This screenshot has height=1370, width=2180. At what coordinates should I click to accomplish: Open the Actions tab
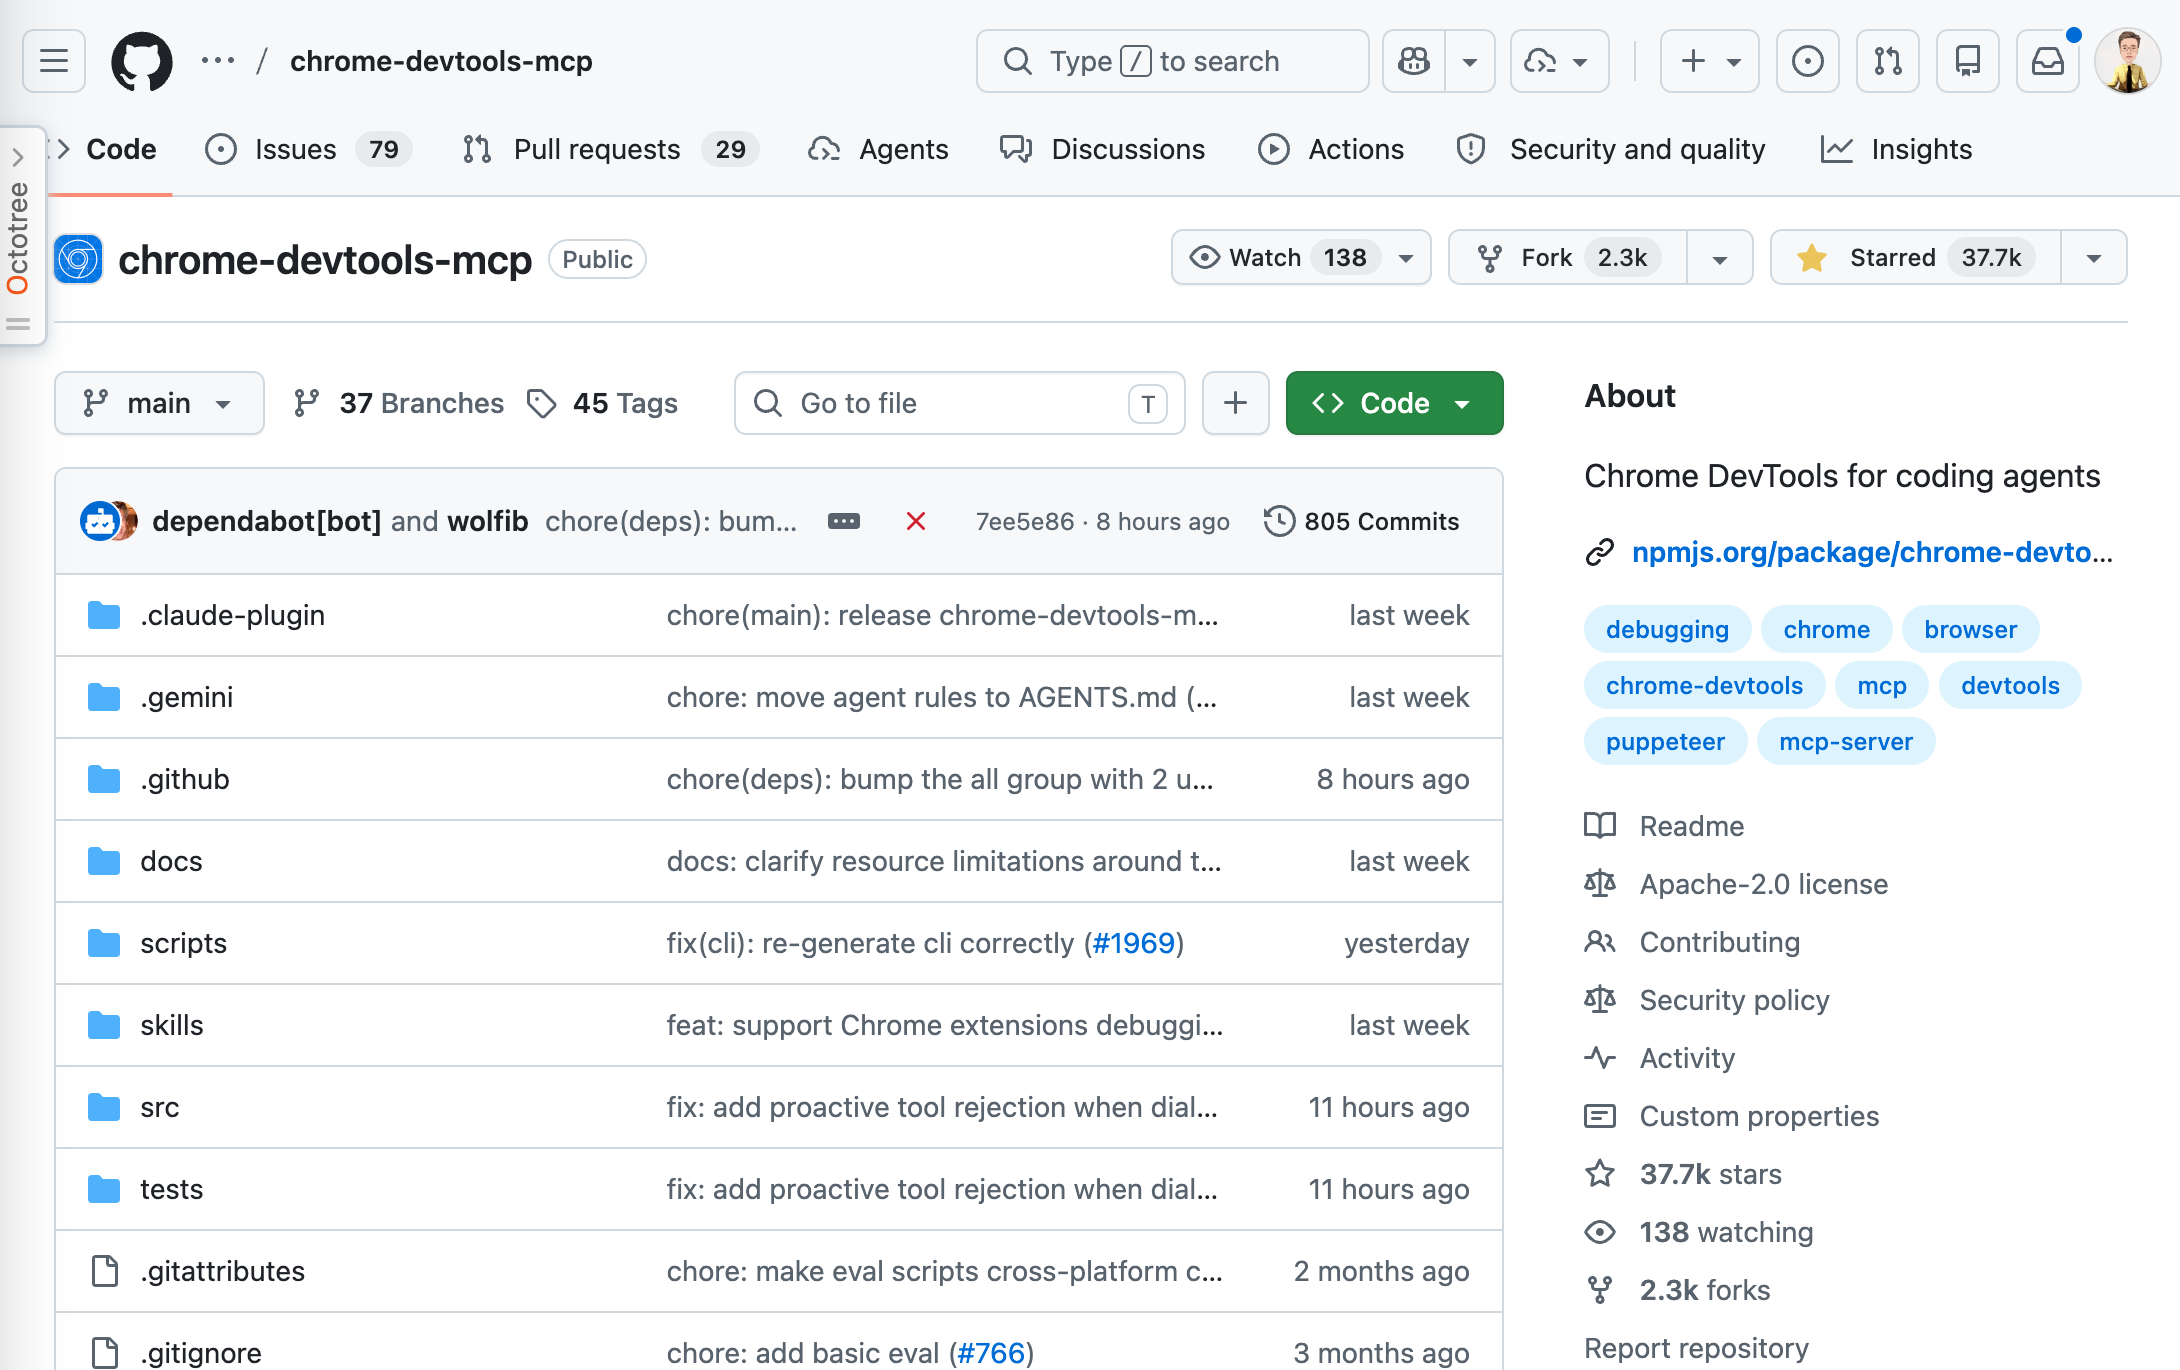(1331, 149)
